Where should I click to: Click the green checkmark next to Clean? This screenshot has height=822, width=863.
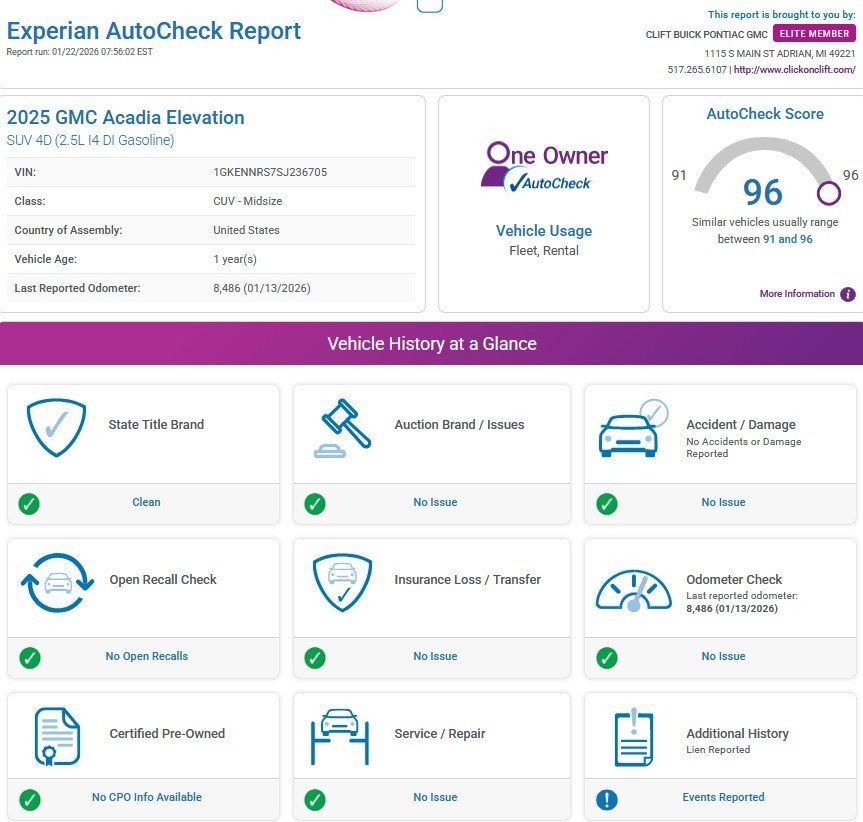[30, 503]
